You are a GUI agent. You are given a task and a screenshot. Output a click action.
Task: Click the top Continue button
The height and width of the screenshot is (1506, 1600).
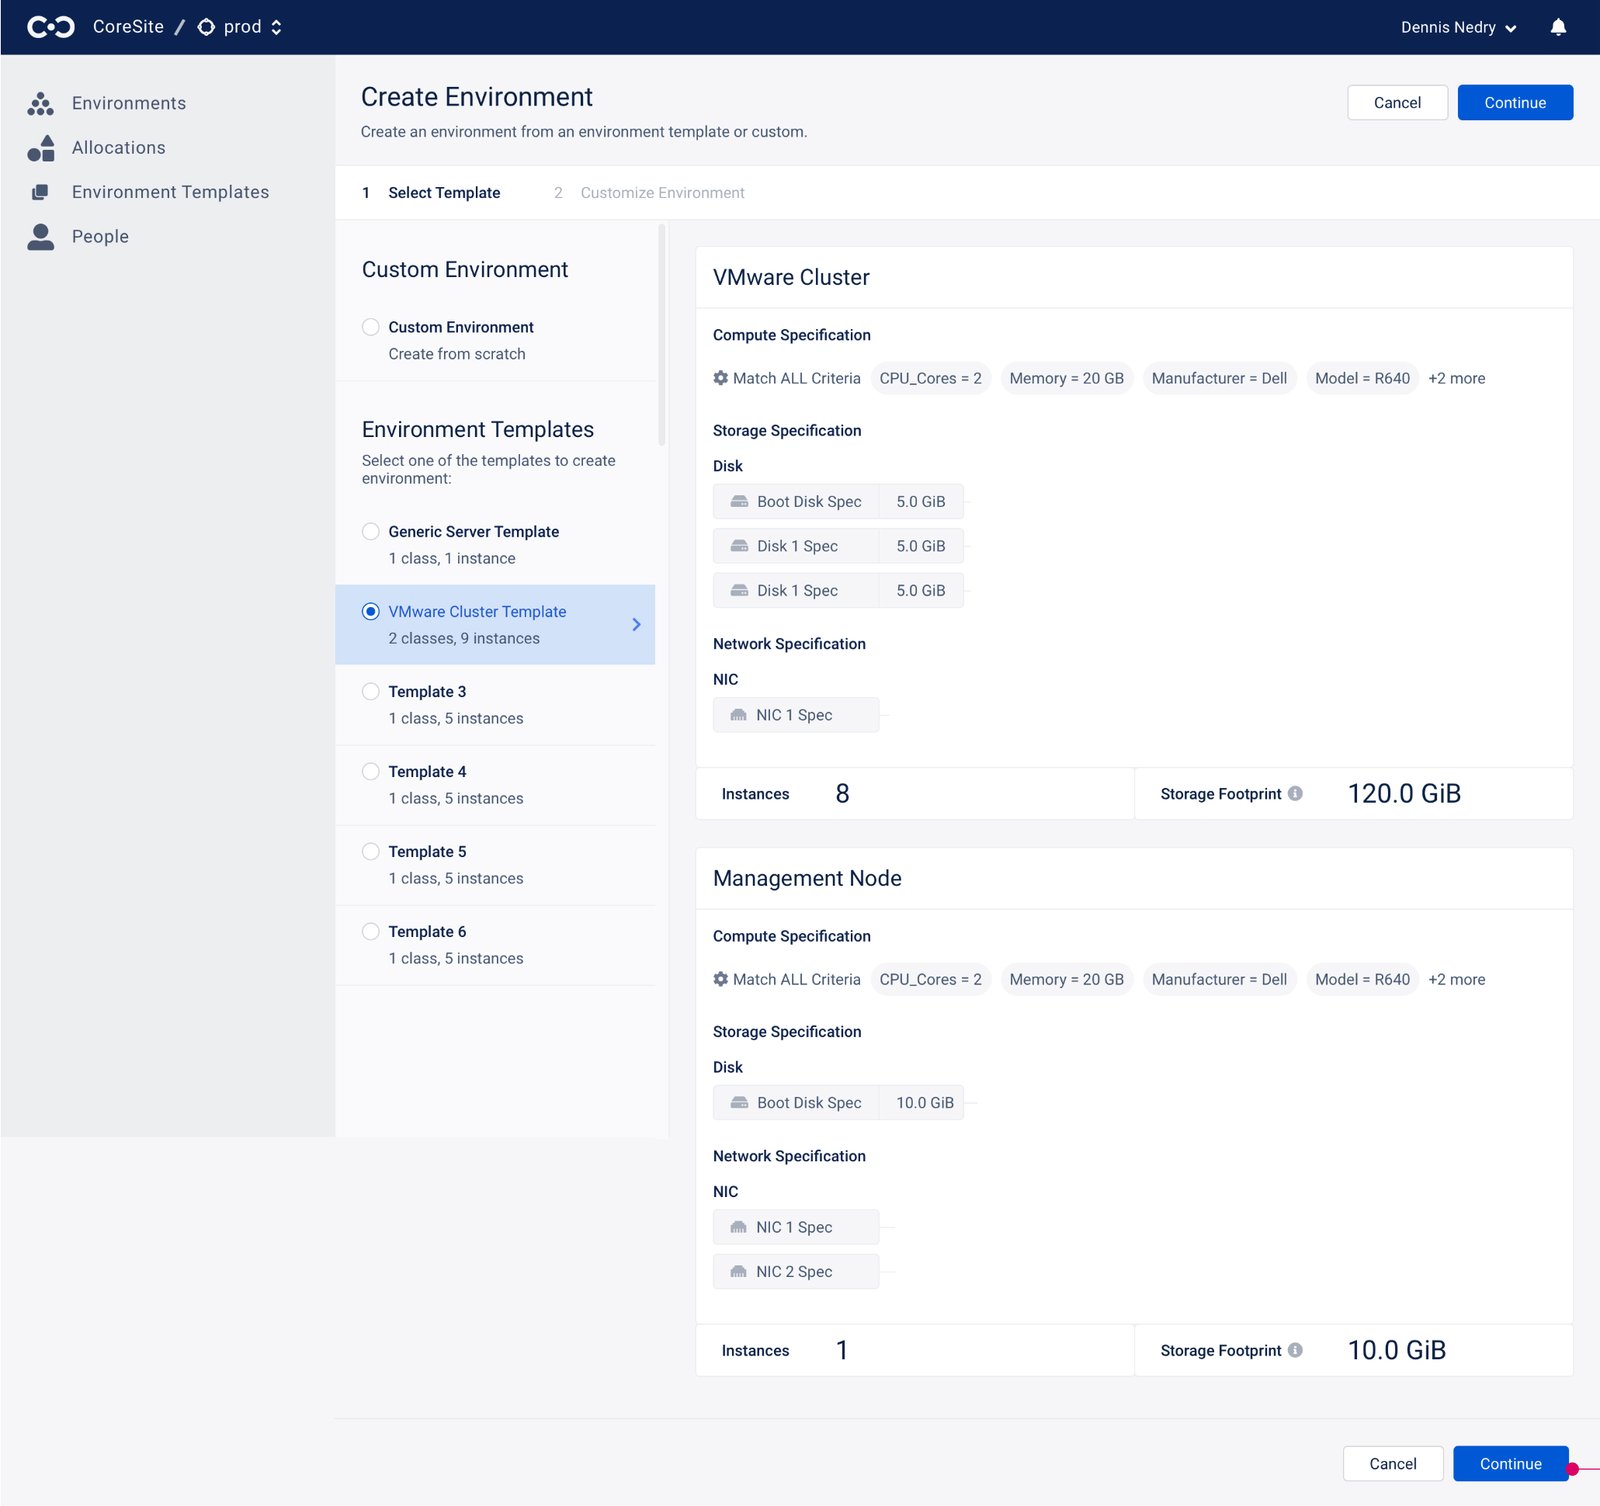click(1514, 103)
